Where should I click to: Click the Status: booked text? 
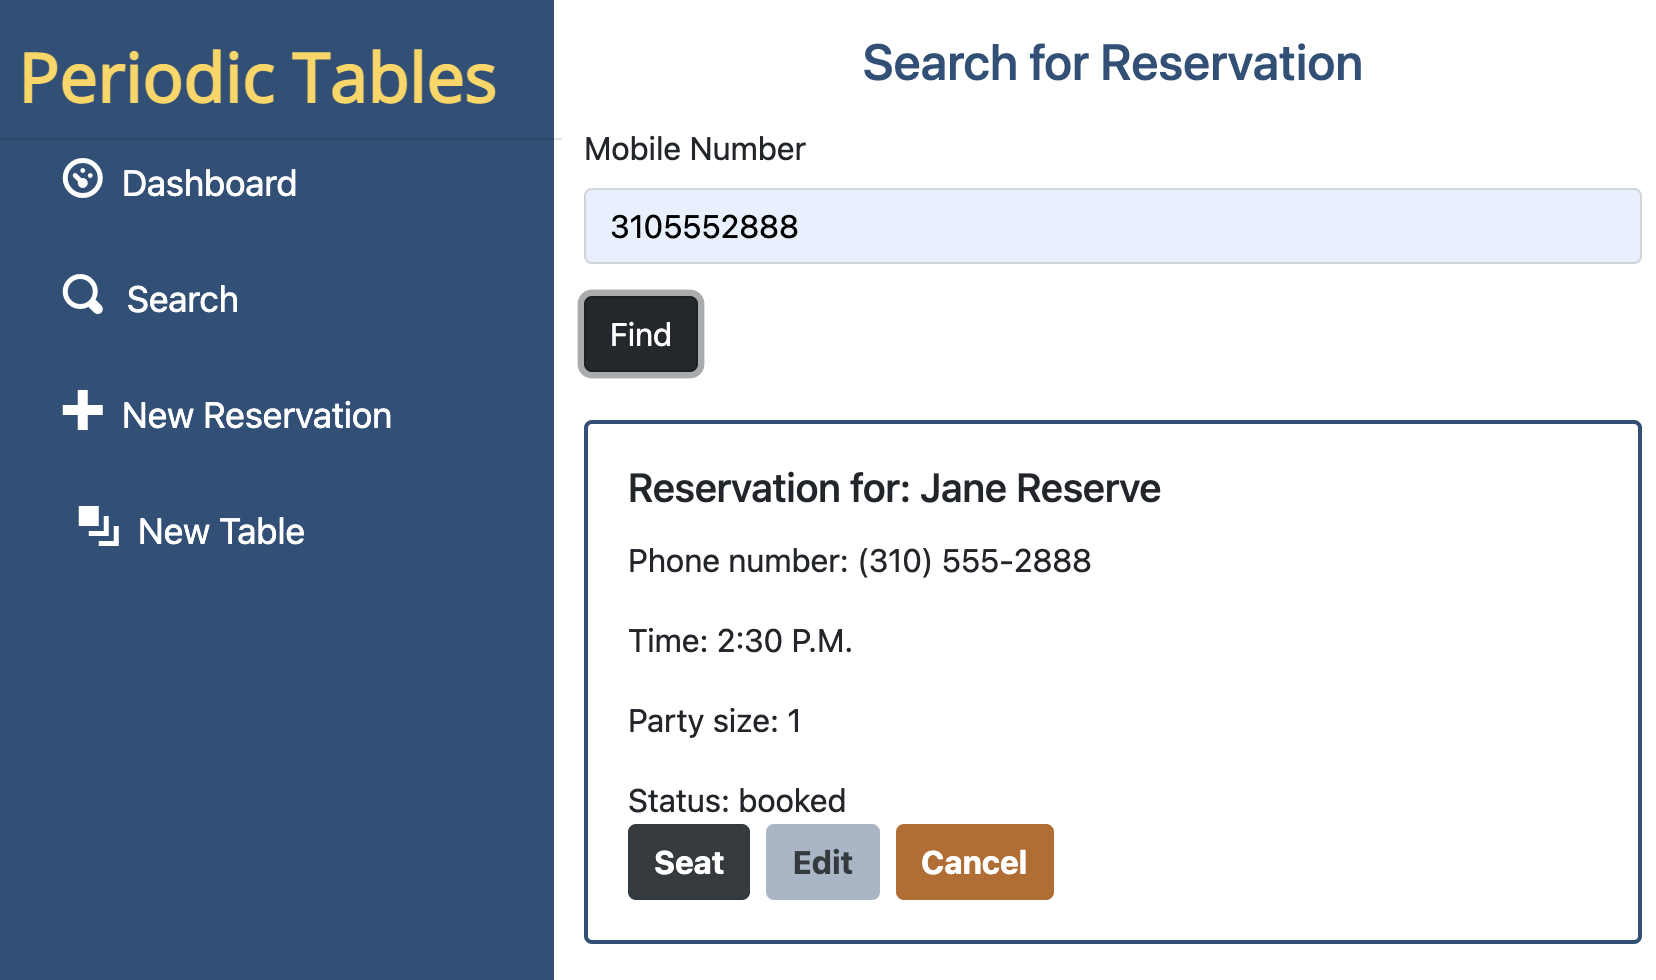pyautogui.click(x=736, y=800)
